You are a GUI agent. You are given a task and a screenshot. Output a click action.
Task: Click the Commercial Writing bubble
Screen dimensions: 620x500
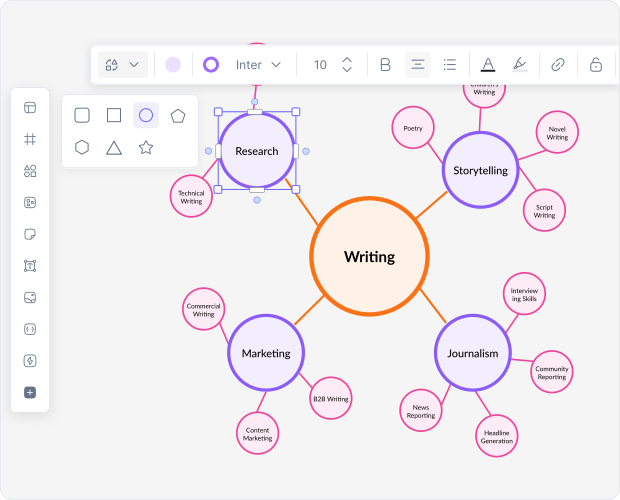203,309
